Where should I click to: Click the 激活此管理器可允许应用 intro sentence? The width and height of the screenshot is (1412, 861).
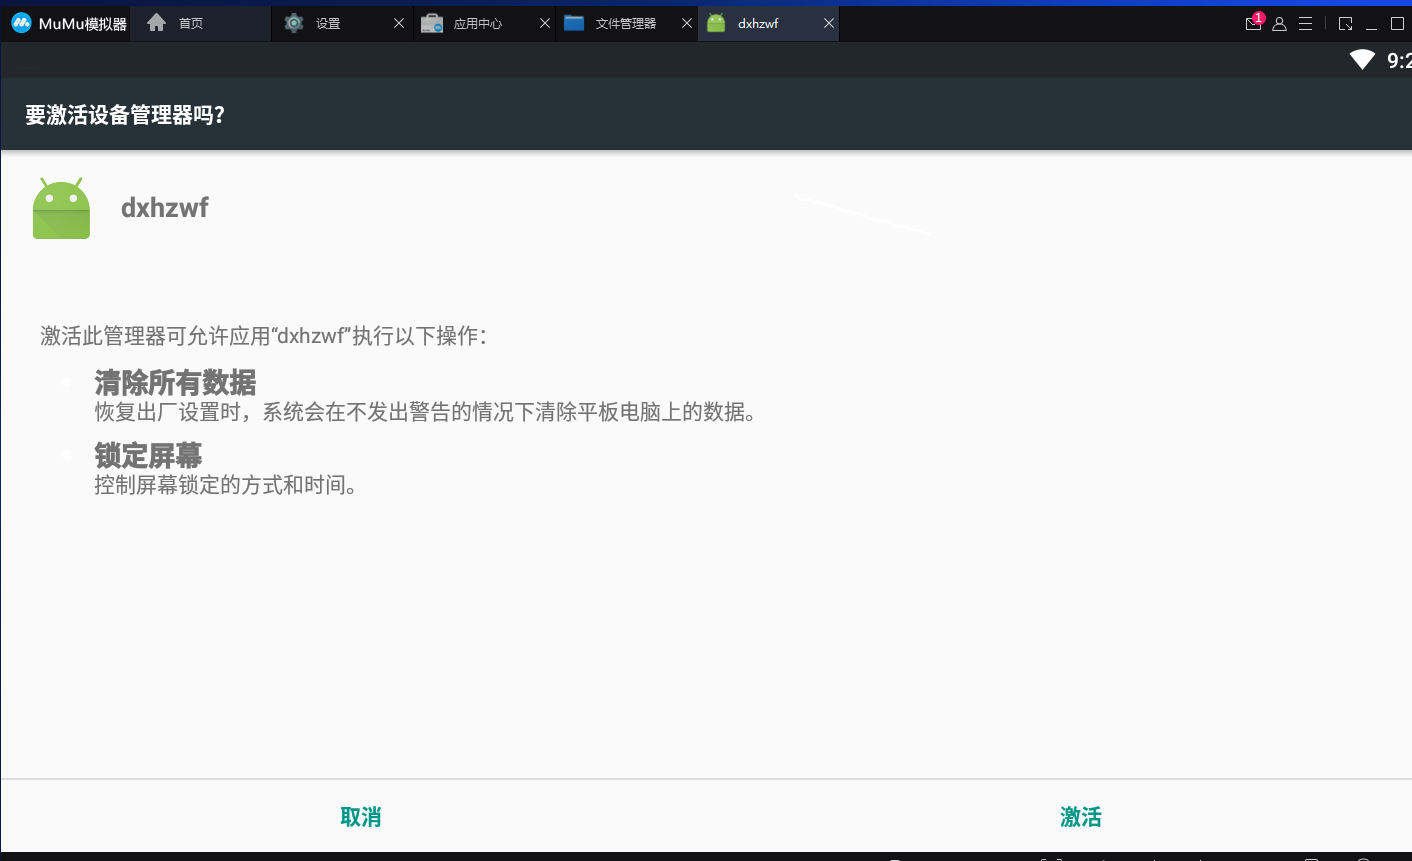264,336
